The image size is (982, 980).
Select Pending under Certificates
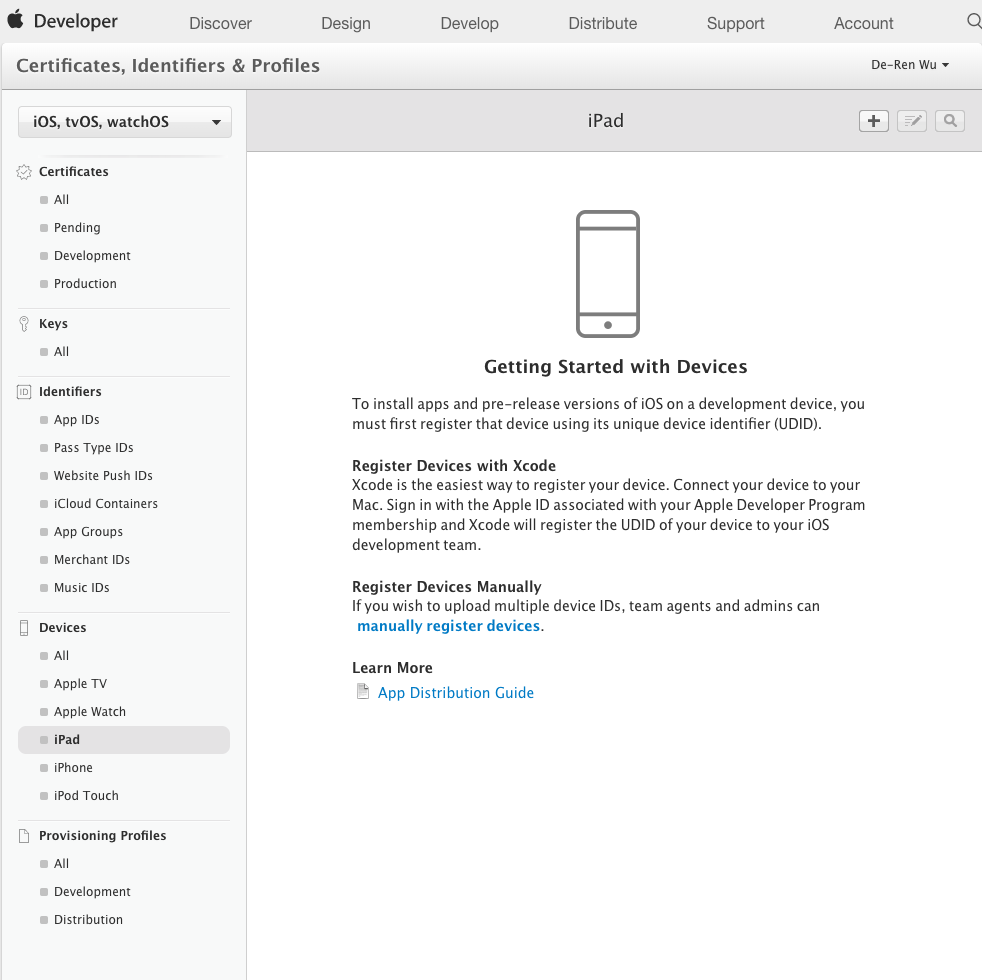coord(77,228)
